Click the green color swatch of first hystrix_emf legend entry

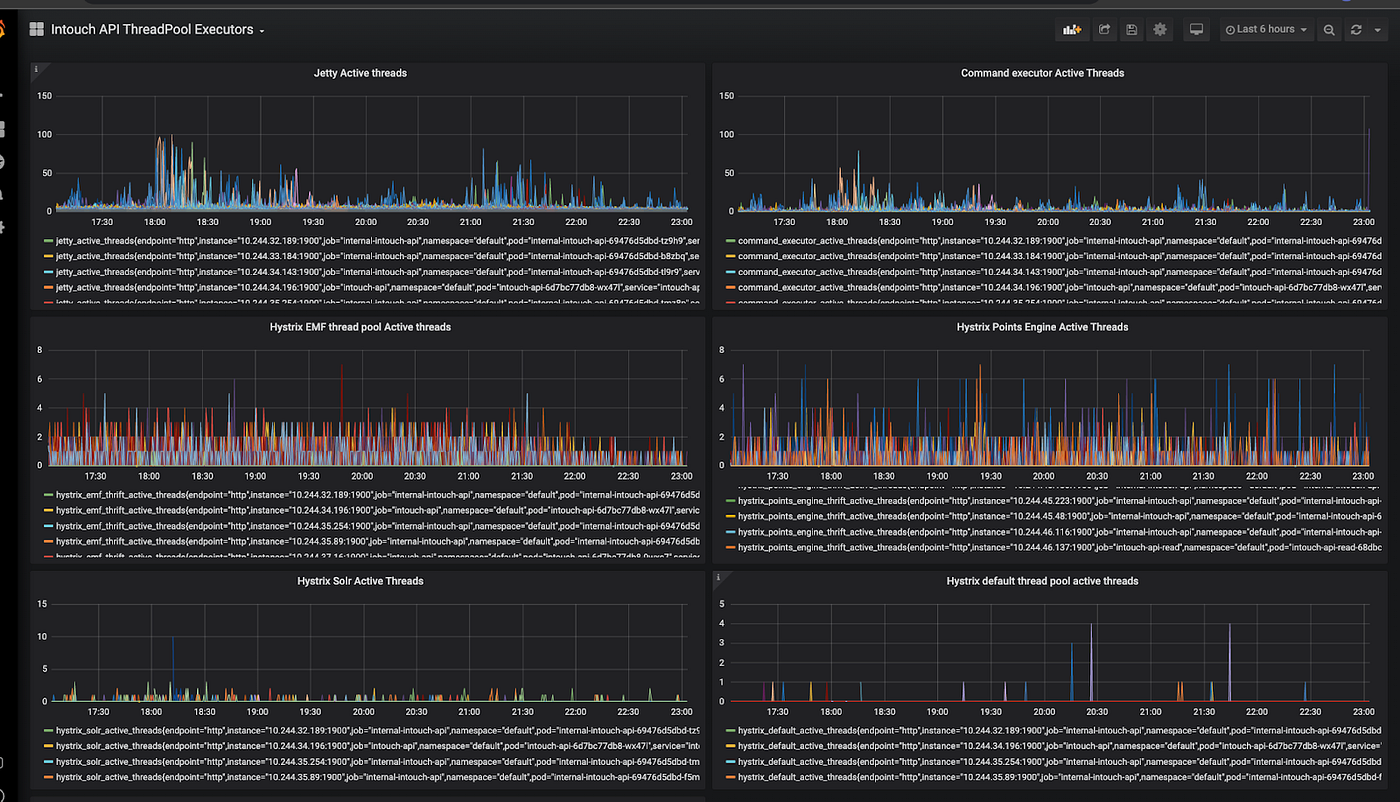click(x=49, y=495)
